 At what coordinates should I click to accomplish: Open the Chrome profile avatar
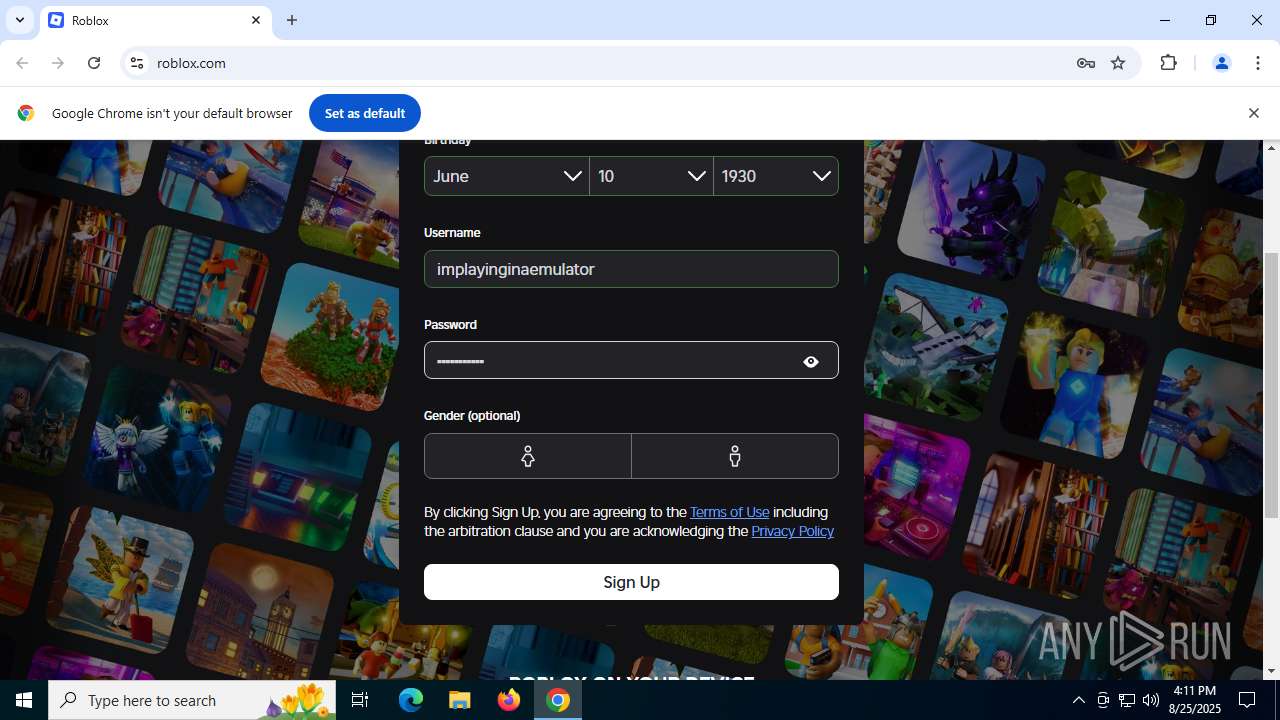[1221, 63]
